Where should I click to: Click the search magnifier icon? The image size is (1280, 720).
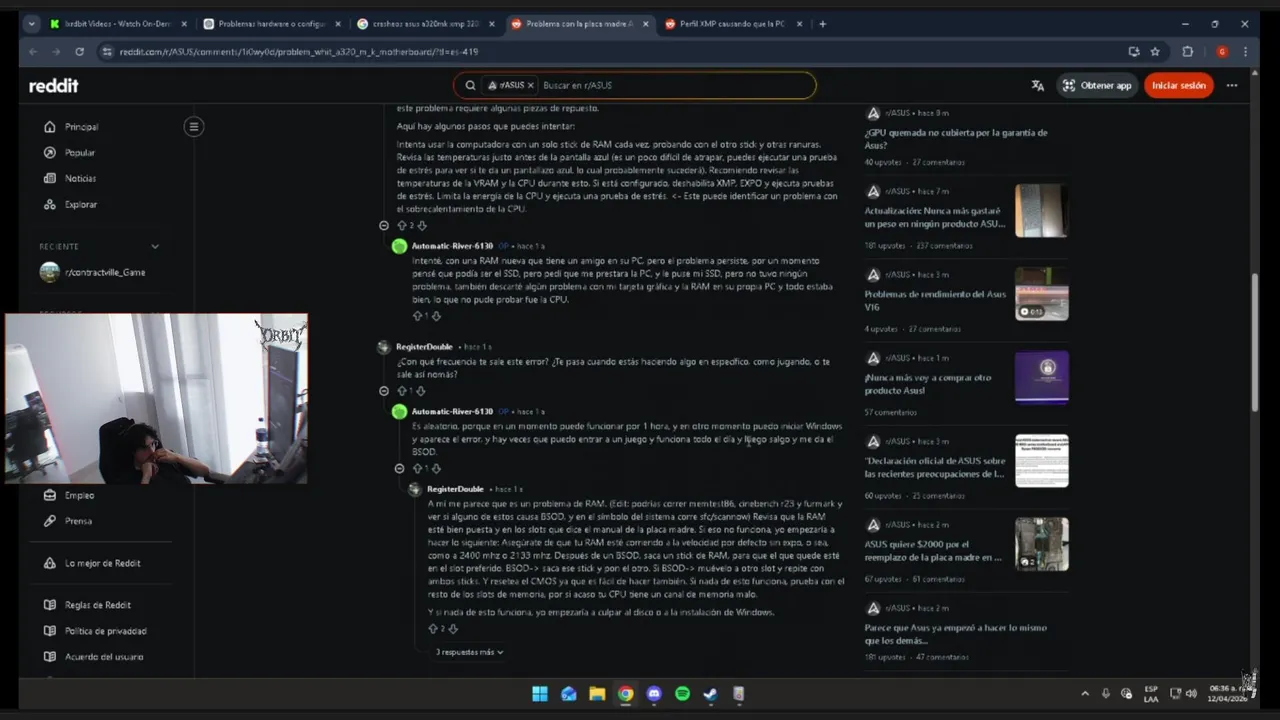click(x=470, y=86)
